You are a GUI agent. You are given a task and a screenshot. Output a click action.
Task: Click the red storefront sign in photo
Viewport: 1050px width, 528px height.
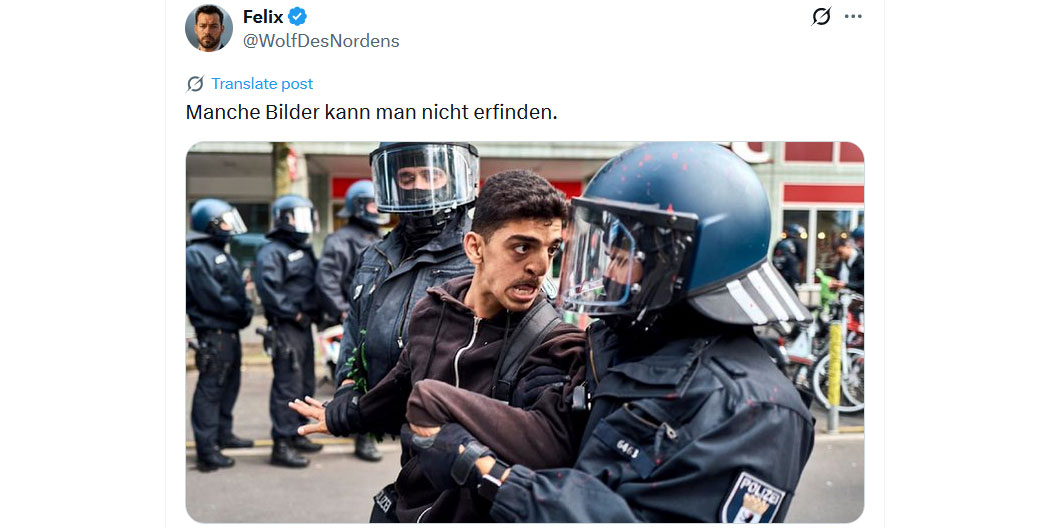[x=822, y=194]
